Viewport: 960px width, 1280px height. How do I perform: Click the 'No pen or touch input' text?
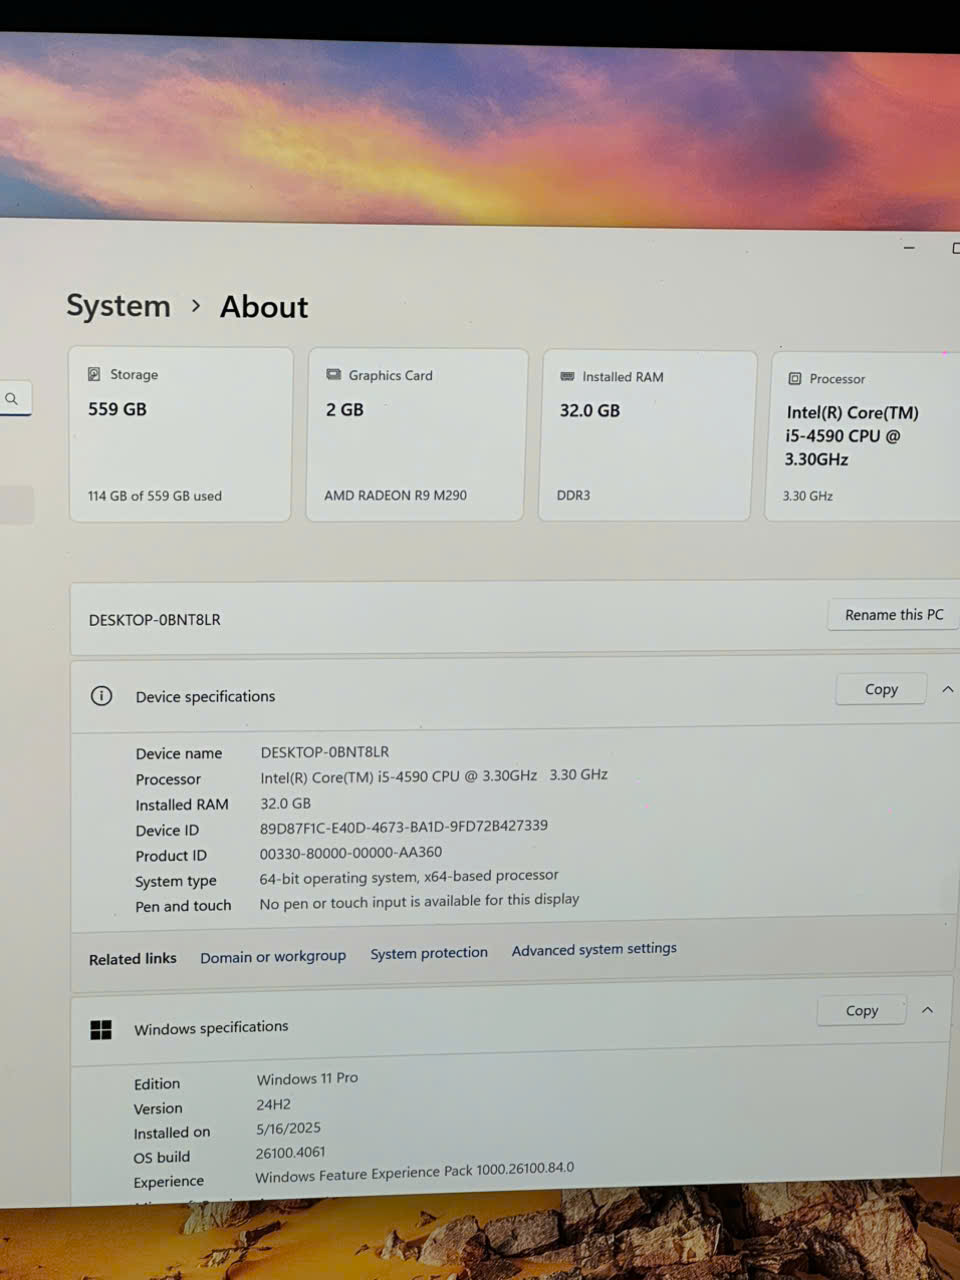click(x=419, y=901)
